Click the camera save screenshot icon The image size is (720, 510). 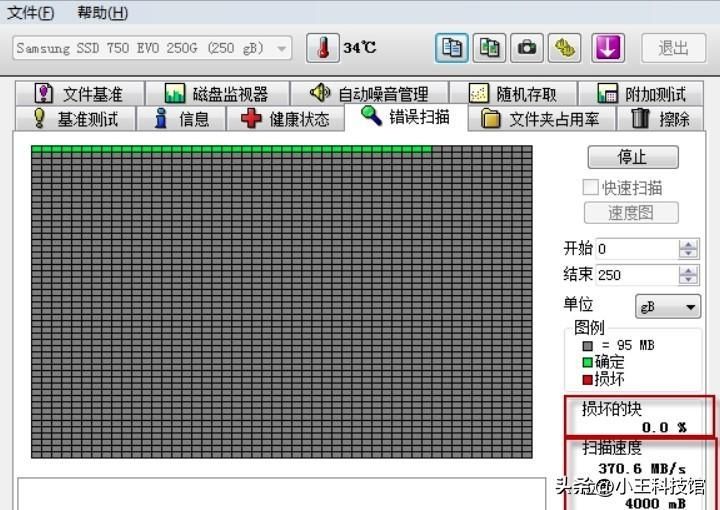[527, 48]
